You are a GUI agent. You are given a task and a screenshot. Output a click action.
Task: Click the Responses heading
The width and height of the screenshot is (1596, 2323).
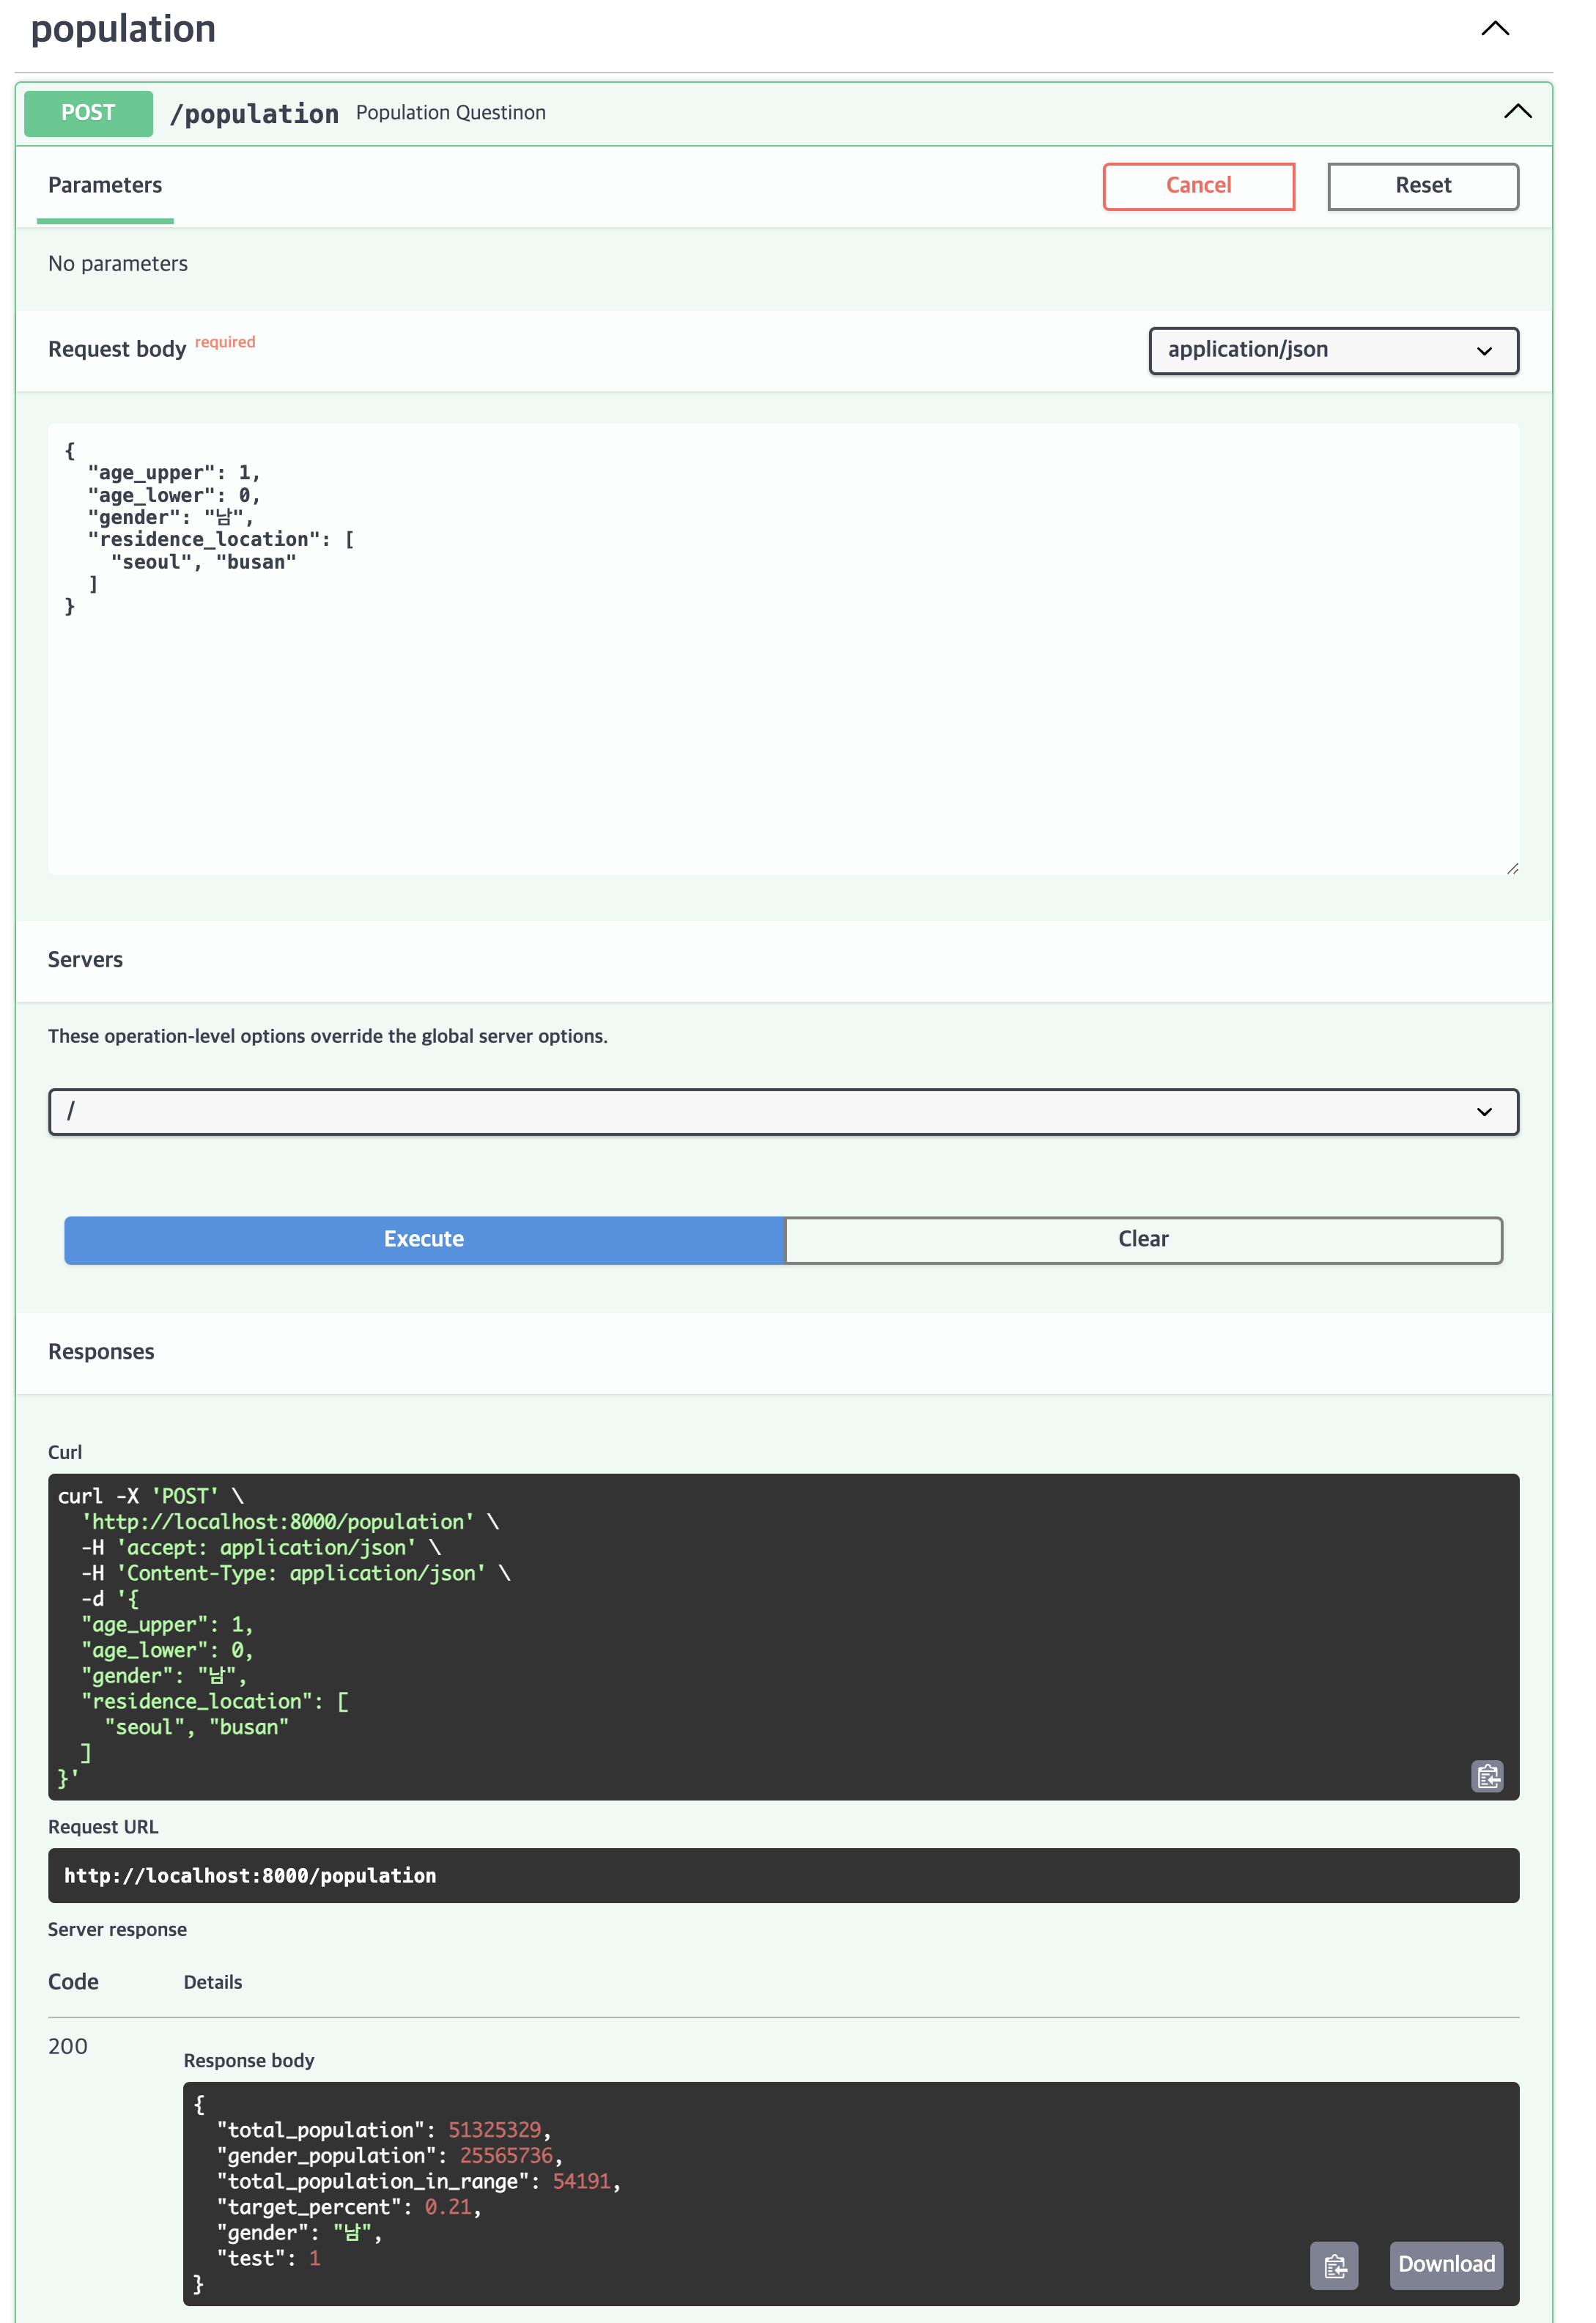click(x=101, y=1352)
